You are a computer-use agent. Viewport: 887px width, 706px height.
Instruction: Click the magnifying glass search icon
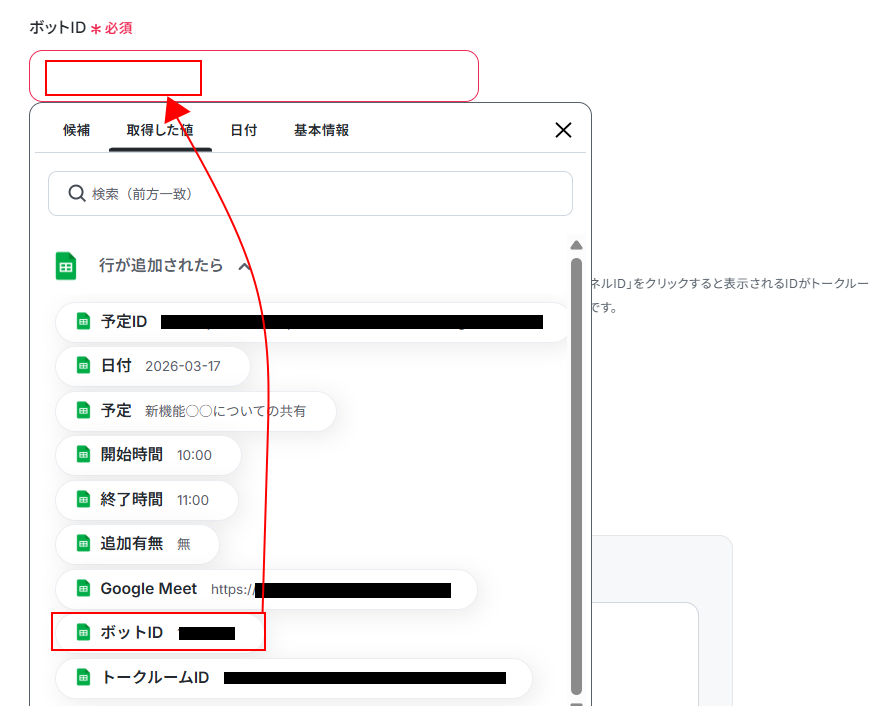tap(76, 193)
